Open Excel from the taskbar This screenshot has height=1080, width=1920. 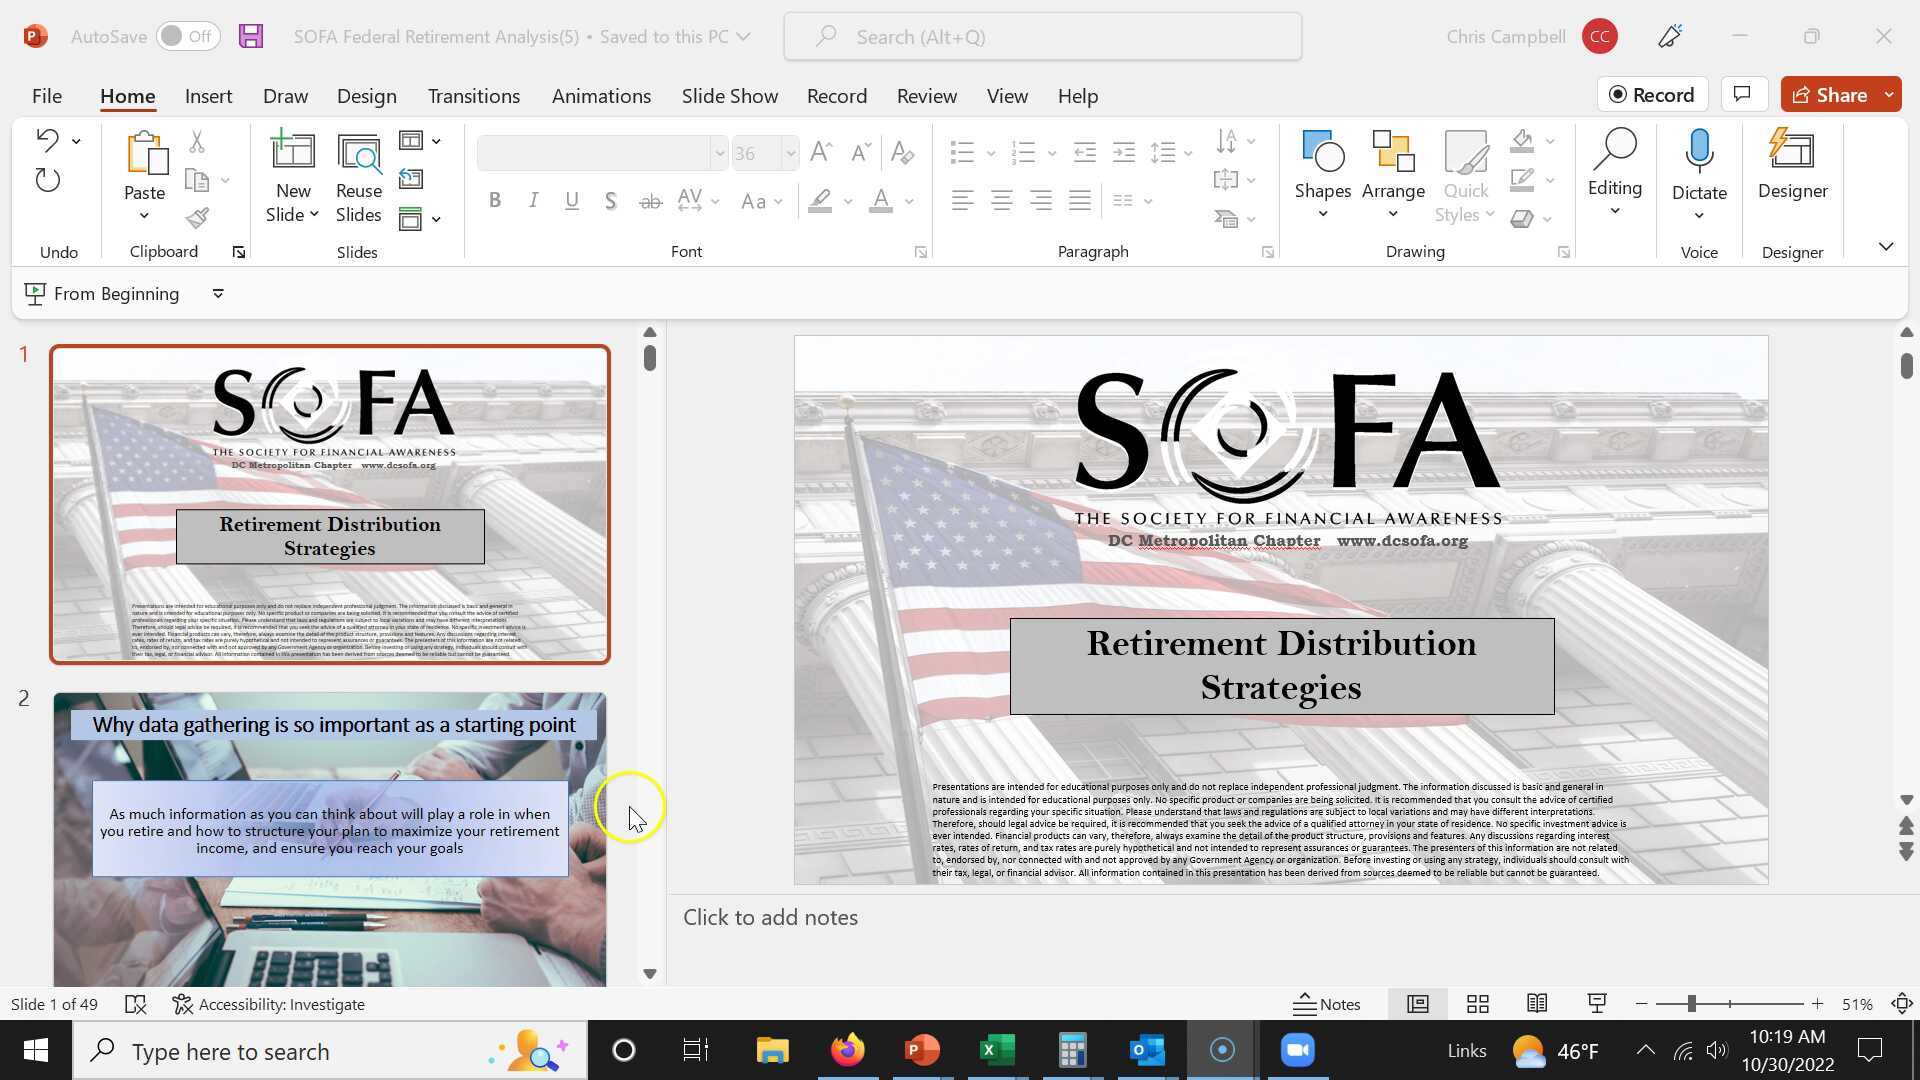pos(997,1051)
